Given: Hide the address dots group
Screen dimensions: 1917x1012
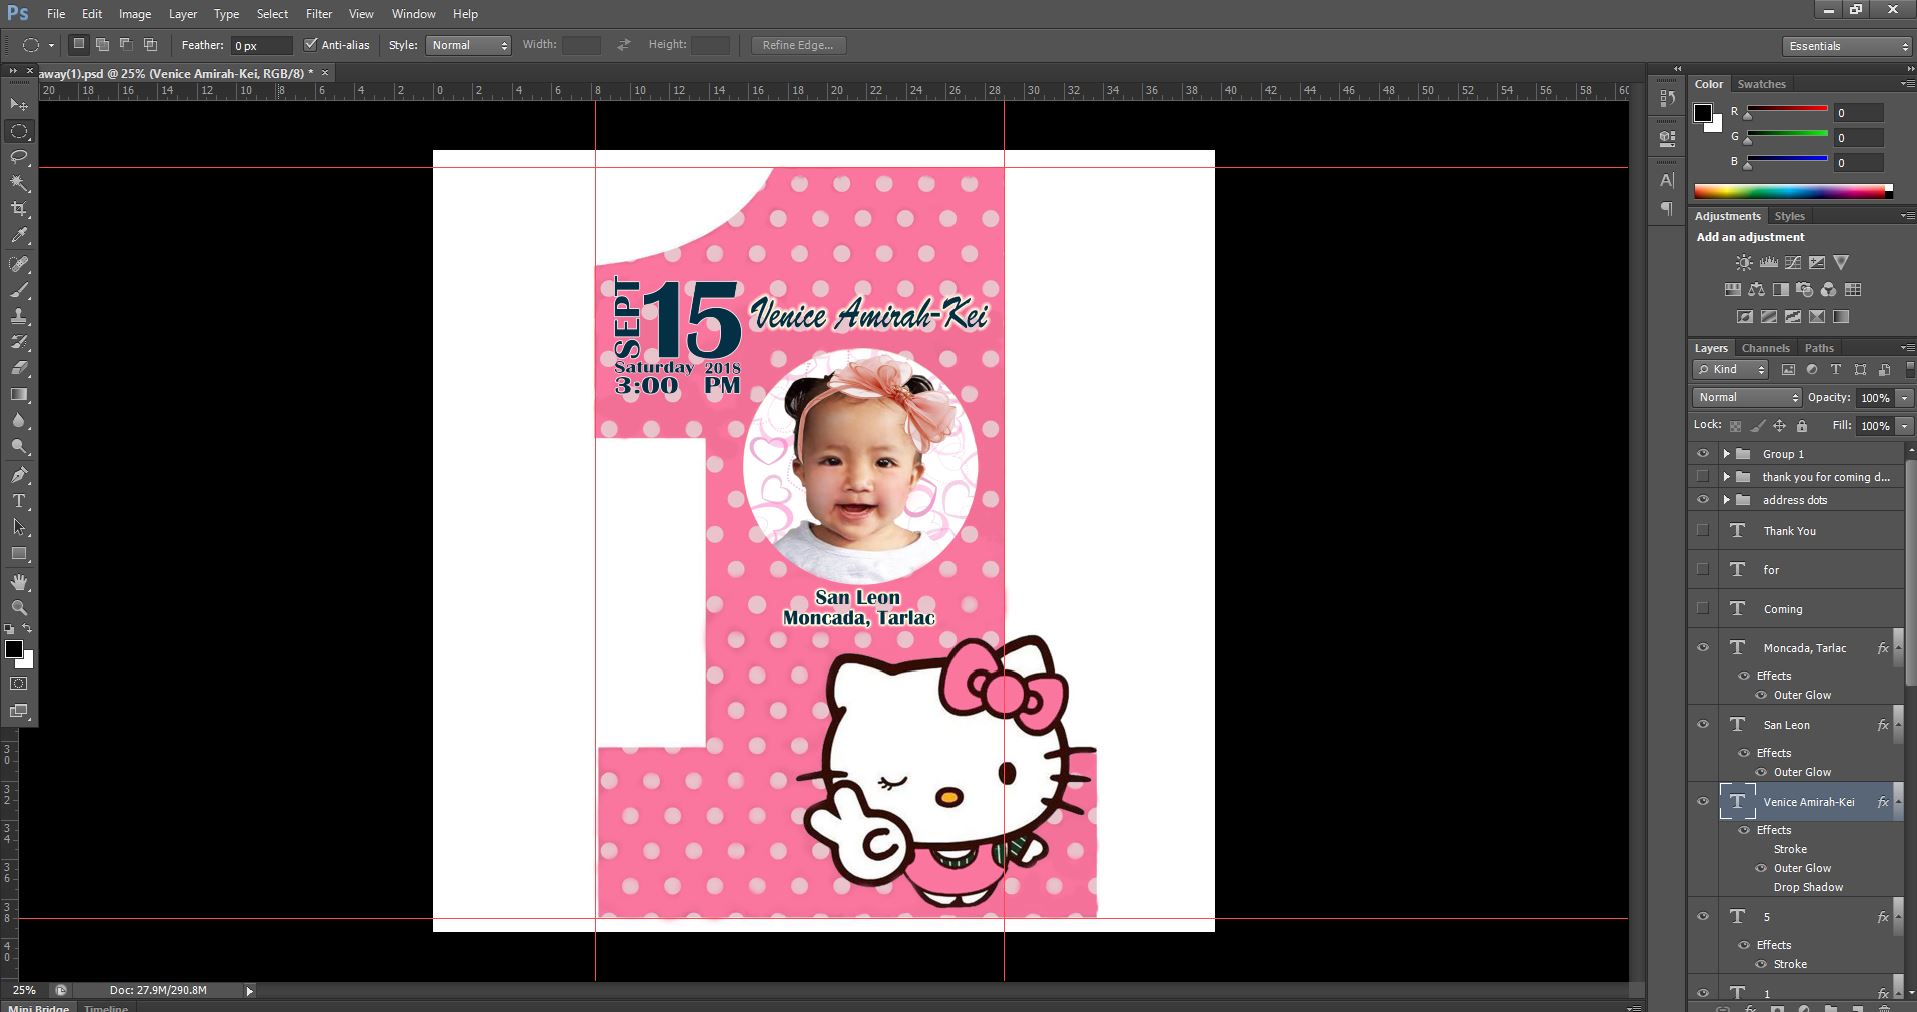Looking at the screenshot, I should coord(1703,500).
